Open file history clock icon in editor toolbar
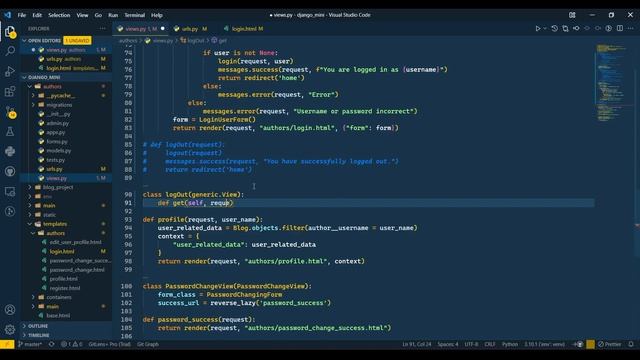The image size is (640, 360). (554, 29)
